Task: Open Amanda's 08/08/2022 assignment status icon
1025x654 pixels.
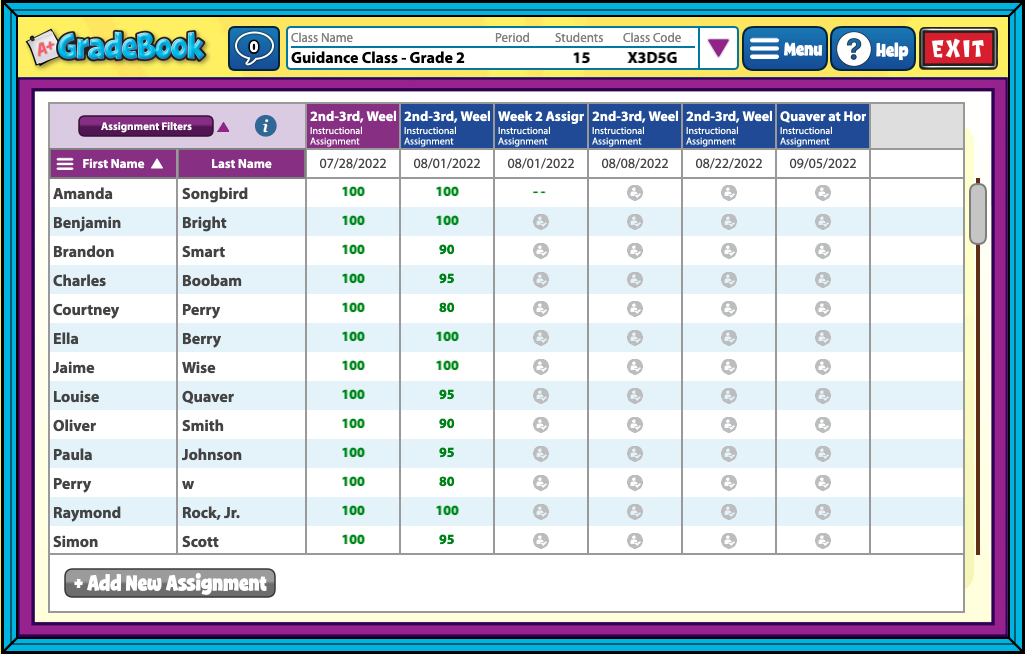Action: point(635,192)
